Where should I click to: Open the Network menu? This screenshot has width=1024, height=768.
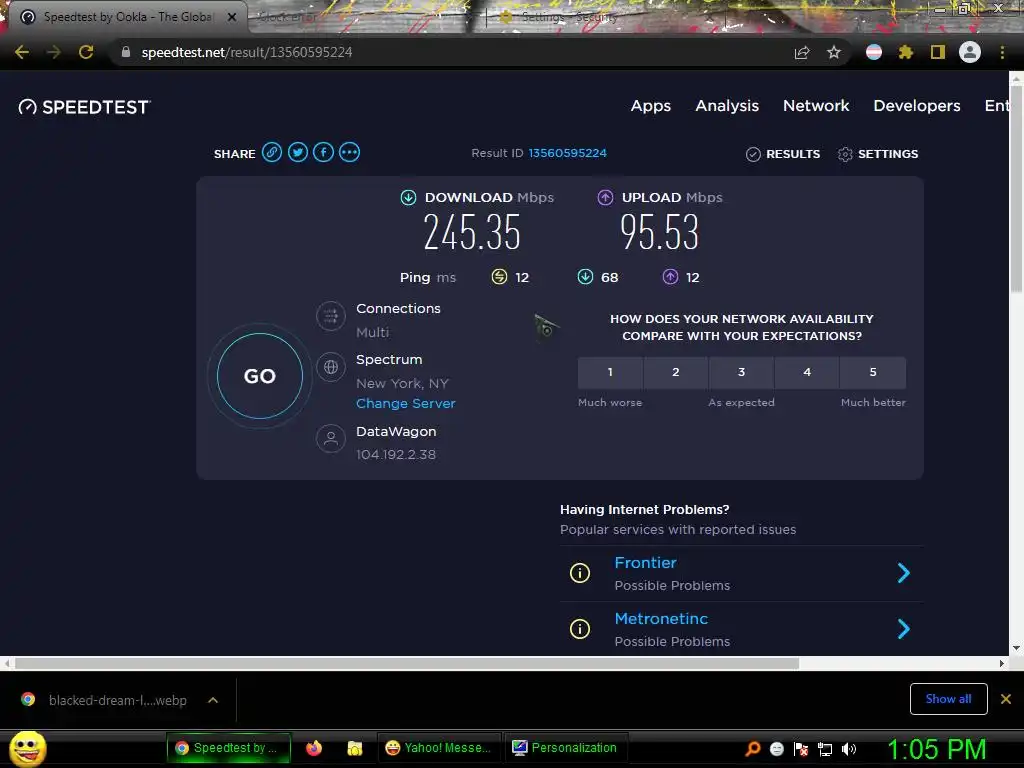[816, 106]
